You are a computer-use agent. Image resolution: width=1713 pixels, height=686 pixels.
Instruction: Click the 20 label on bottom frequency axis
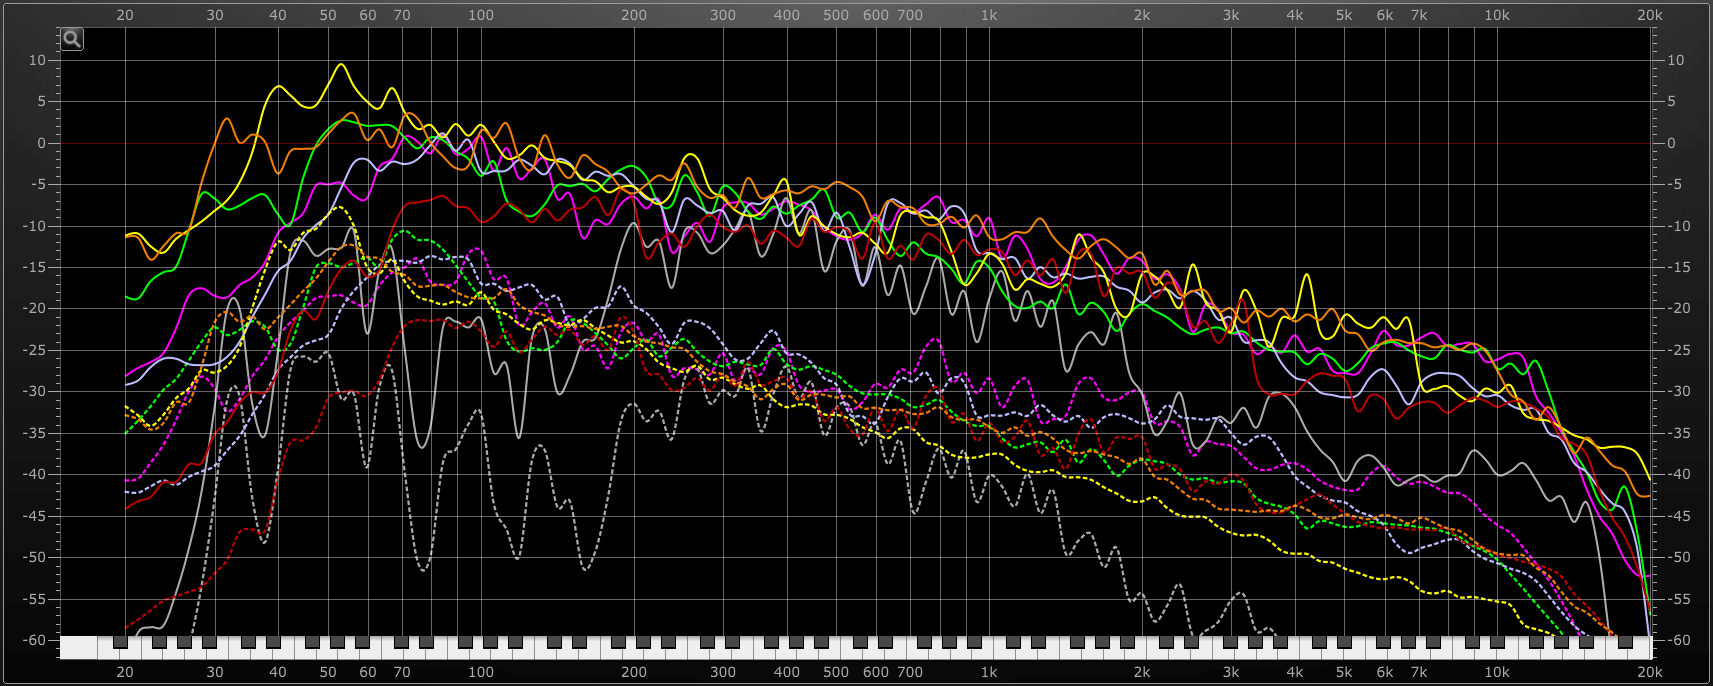pos(125,672)
